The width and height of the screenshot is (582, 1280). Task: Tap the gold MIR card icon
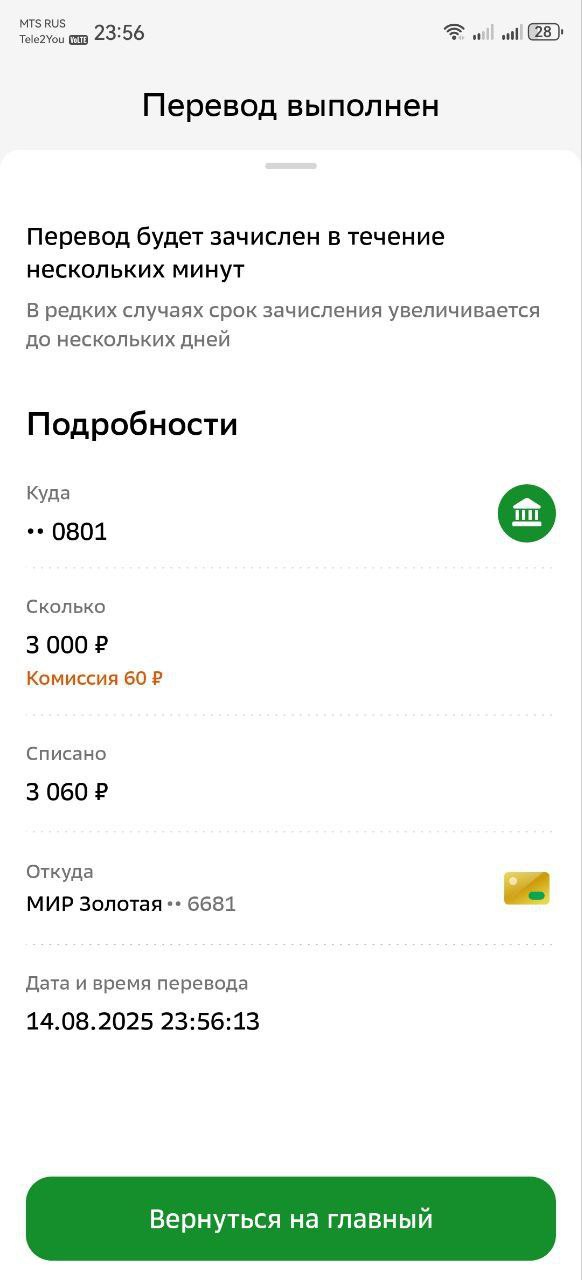tap(527, 888)
